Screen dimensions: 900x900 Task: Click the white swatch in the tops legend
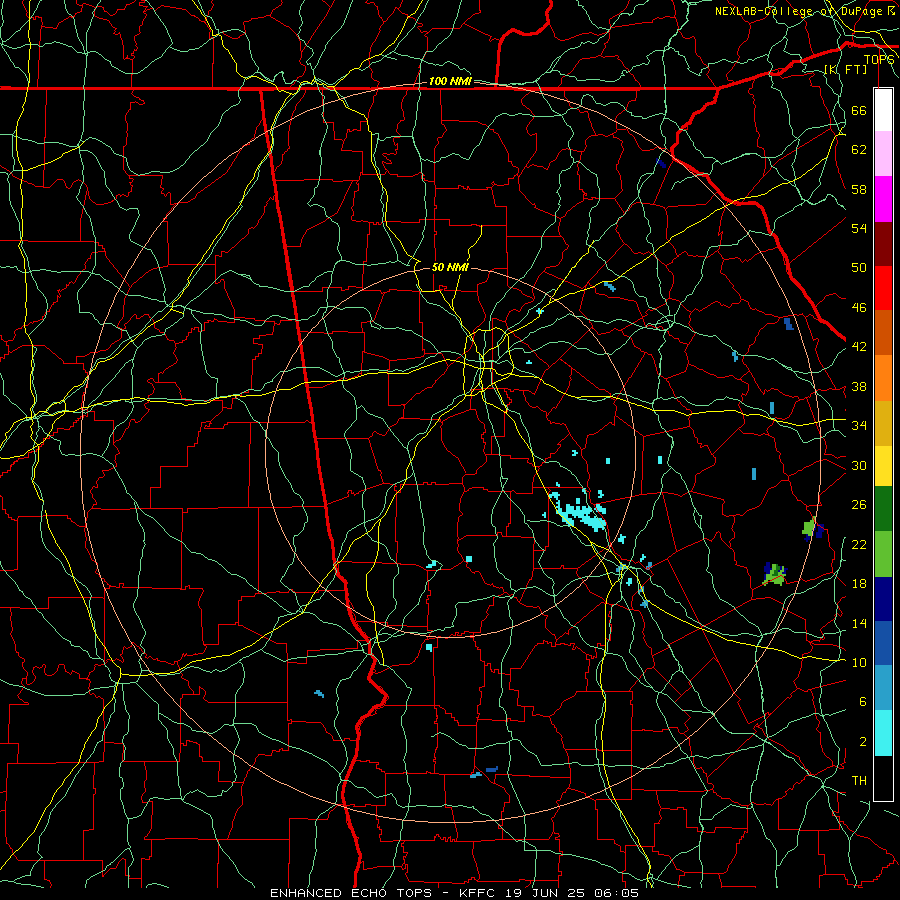pyautogui.click(x=883, y=110)
